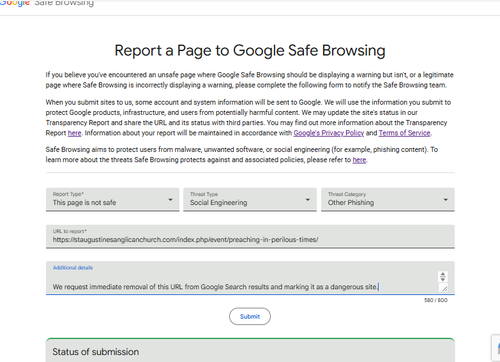Submit the Safe Browsing report
The height and width of the screenshot is (362, 500).
[x=250, y=316]
